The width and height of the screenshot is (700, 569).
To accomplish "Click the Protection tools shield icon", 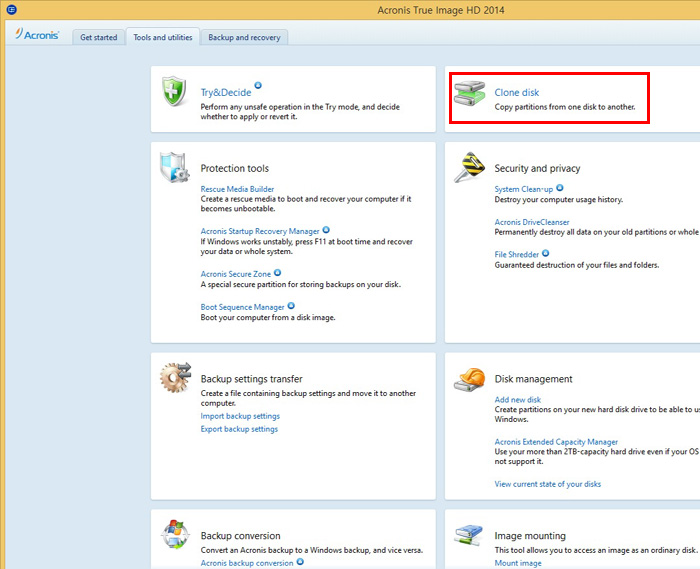I will coord(174,167).
